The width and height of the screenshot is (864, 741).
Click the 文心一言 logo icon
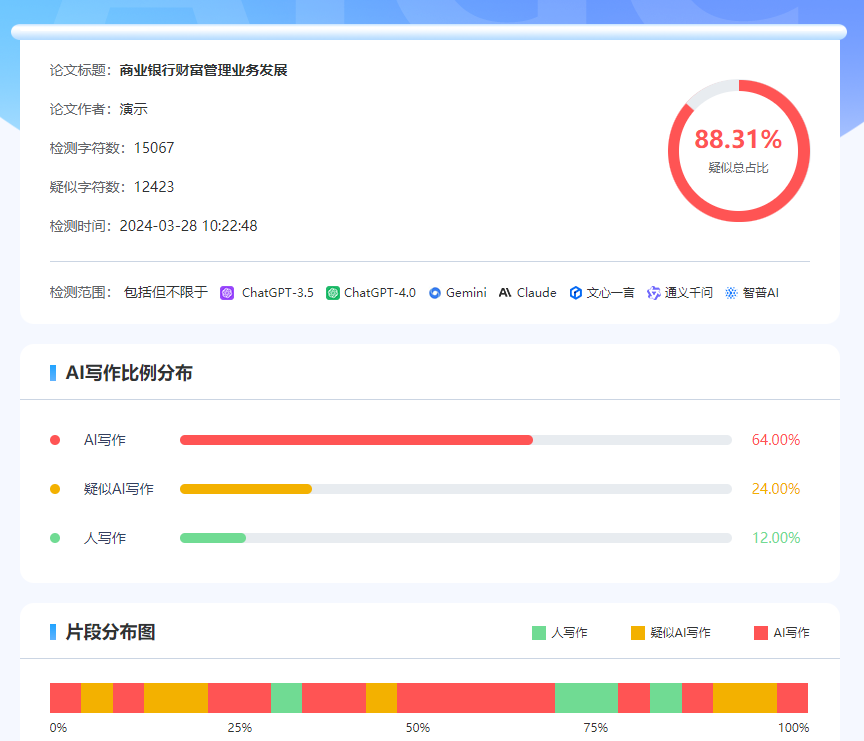(x=576, y=293)
